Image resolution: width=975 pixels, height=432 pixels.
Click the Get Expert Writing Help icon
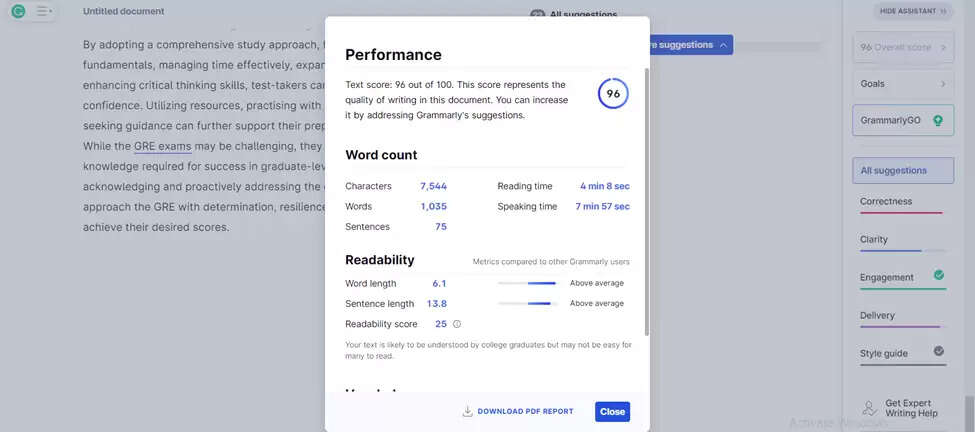point(869,408)
